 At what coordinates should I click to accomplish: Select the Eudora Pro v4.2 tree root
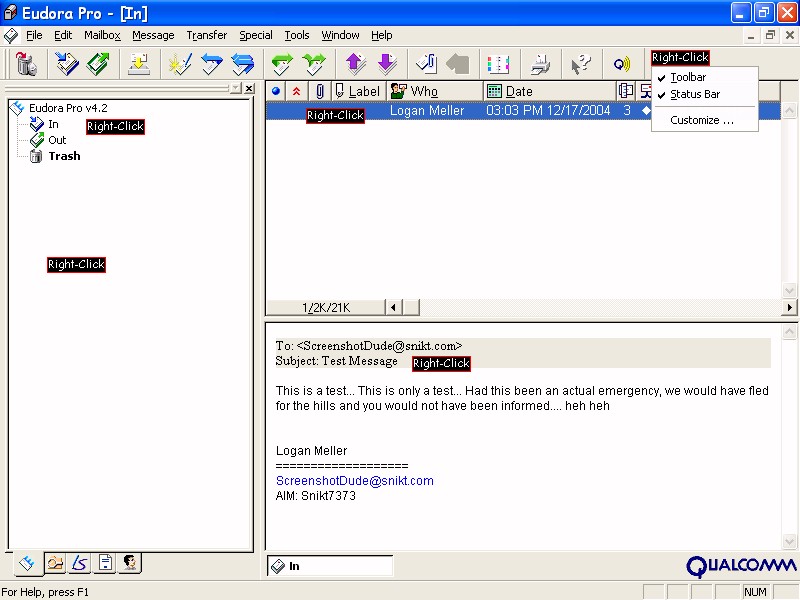(68, 108)
